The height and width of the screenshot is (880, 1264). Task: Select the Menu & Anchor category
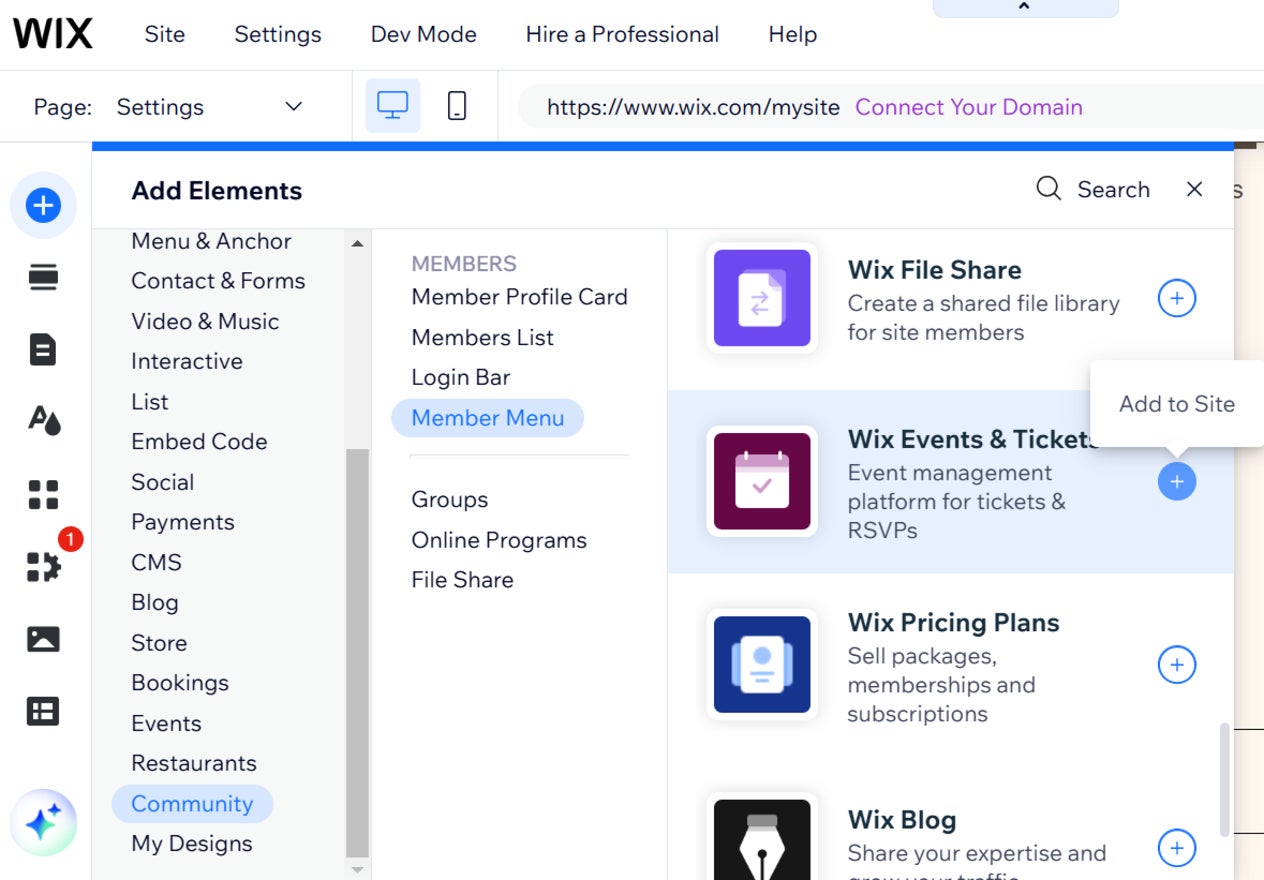(x=211, y=241)
